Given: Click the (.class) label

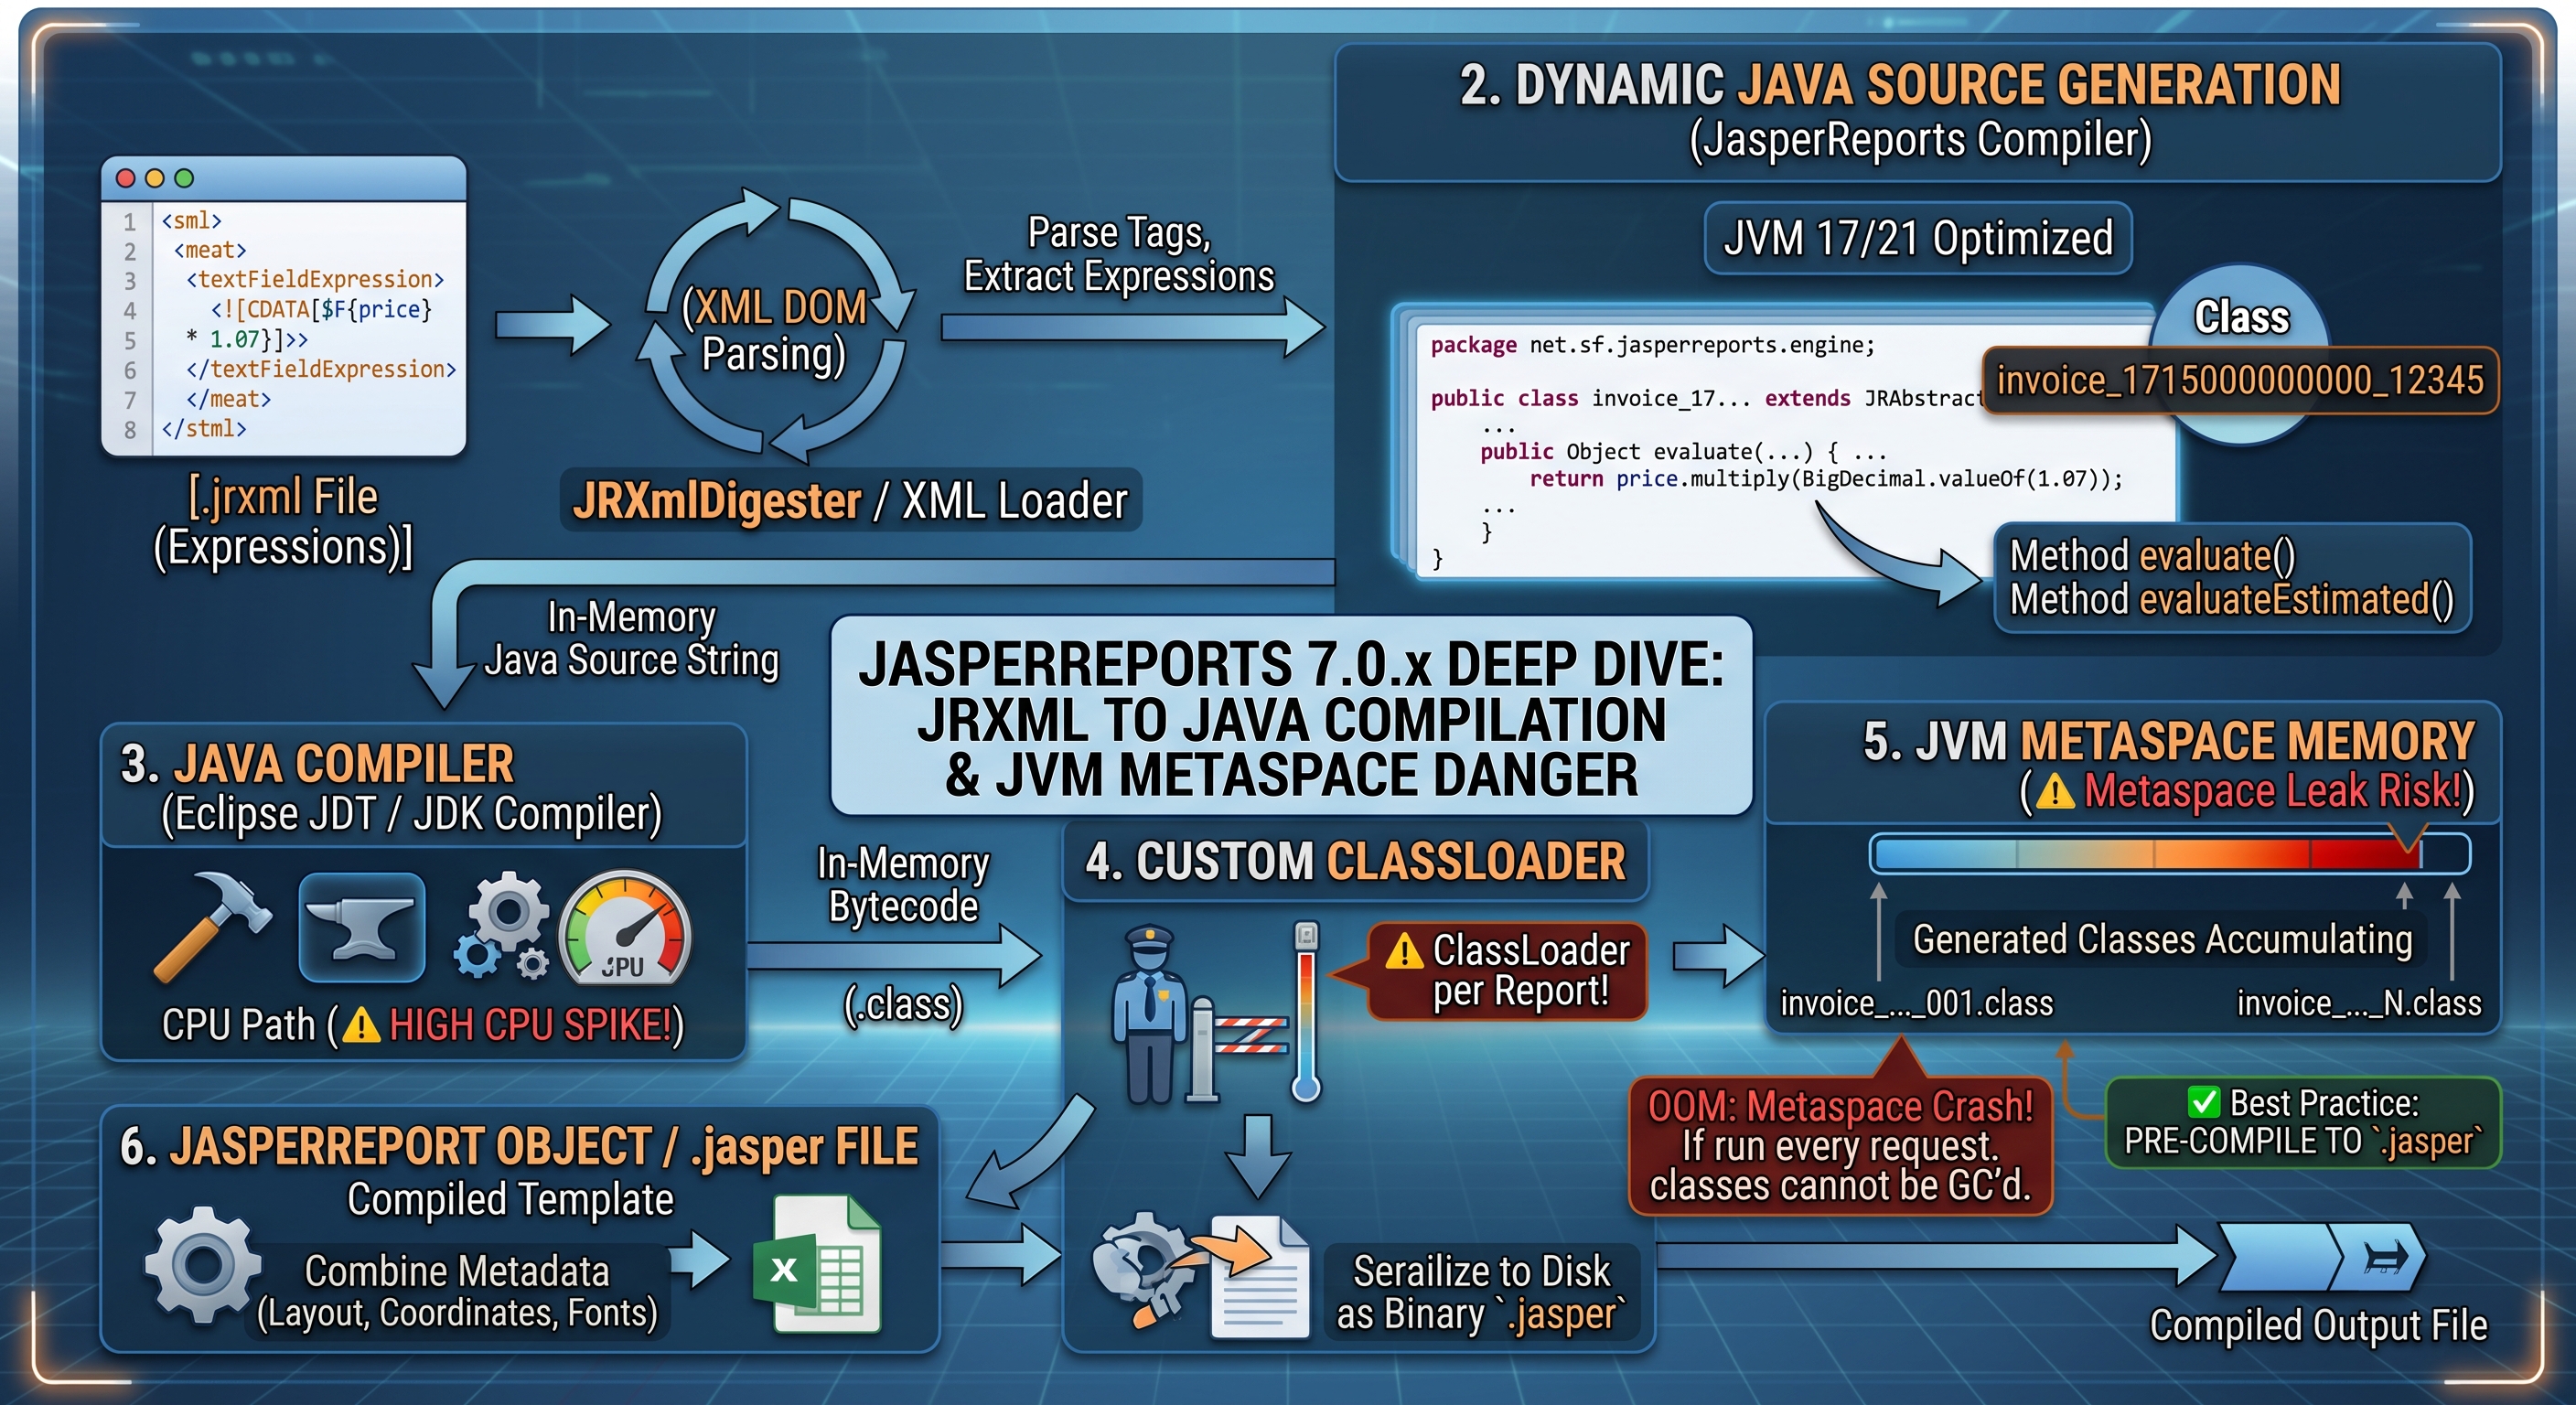Looking at the screenshot, I should pos(903,1005).
